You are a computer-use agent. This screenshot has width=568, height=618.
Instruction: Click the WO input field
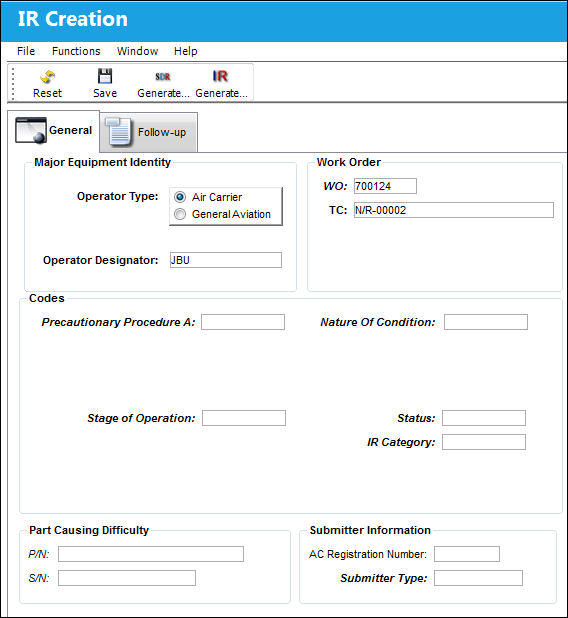385,186
